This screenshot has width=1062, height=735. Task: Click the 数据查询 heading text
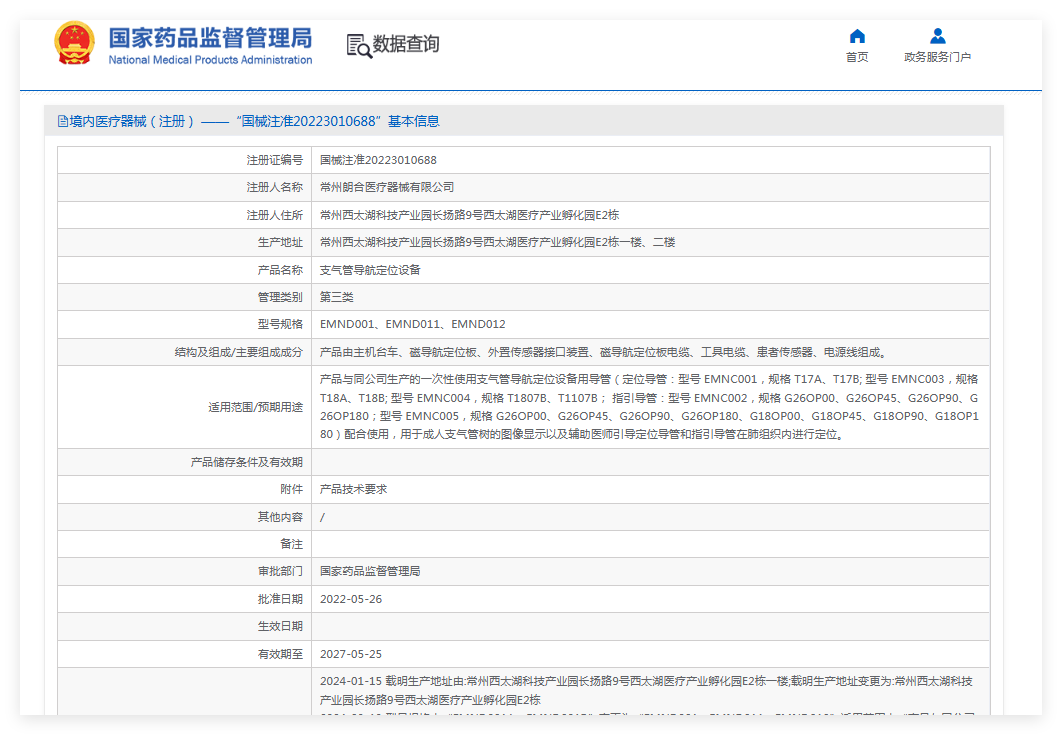pyautogui.click(x=406, y=44)
